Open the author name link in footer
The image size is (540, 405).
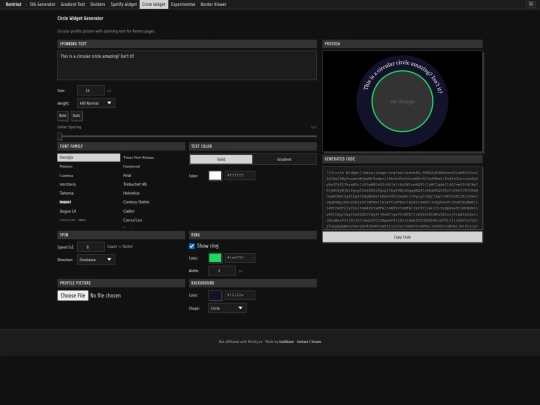coord(287,342)
